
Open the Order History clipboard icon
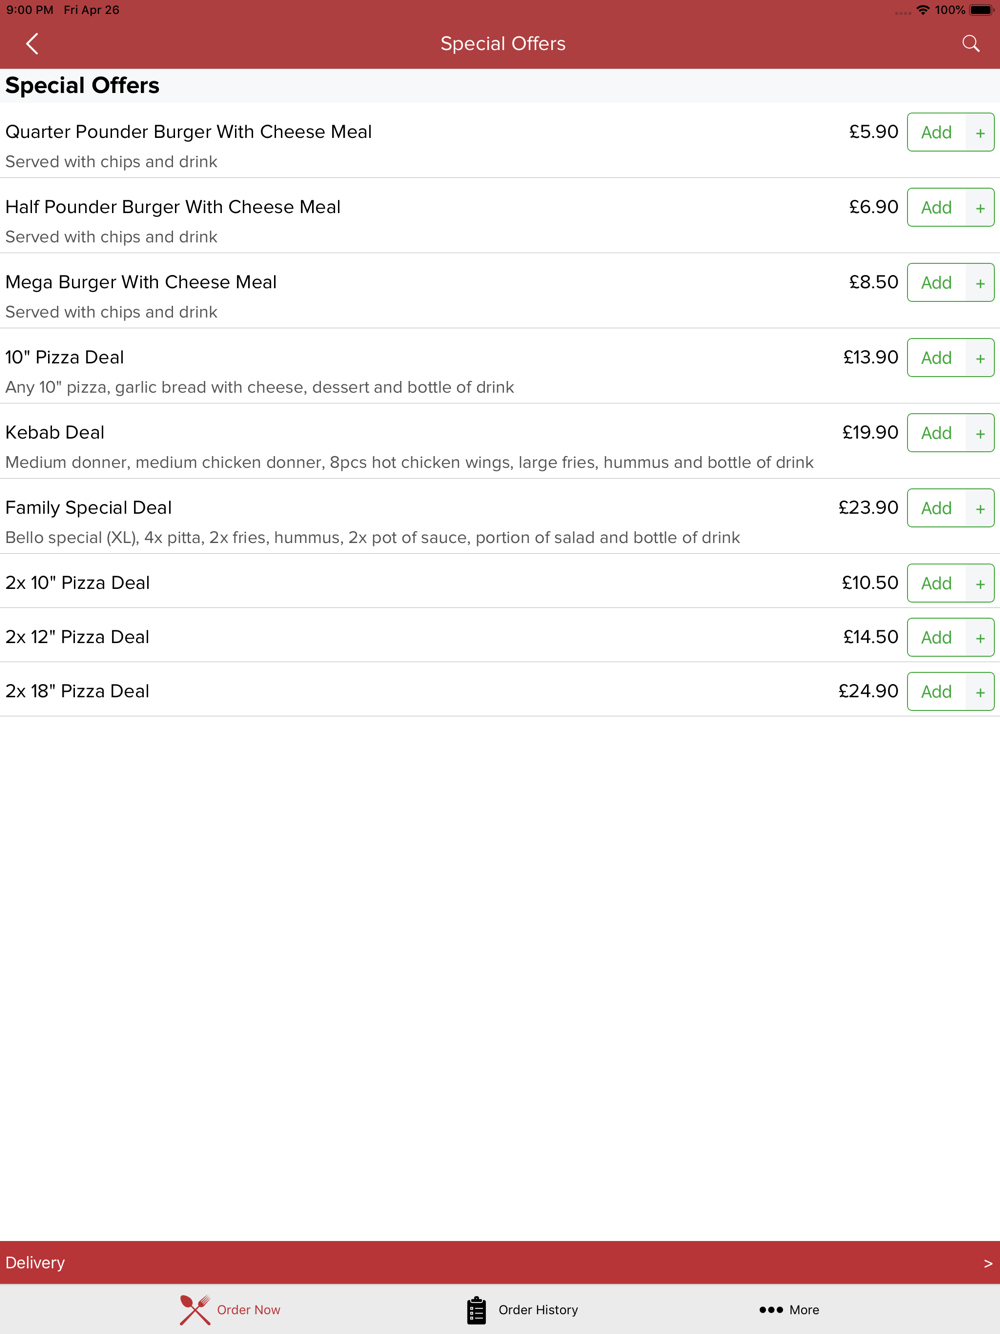(476, 1310)
